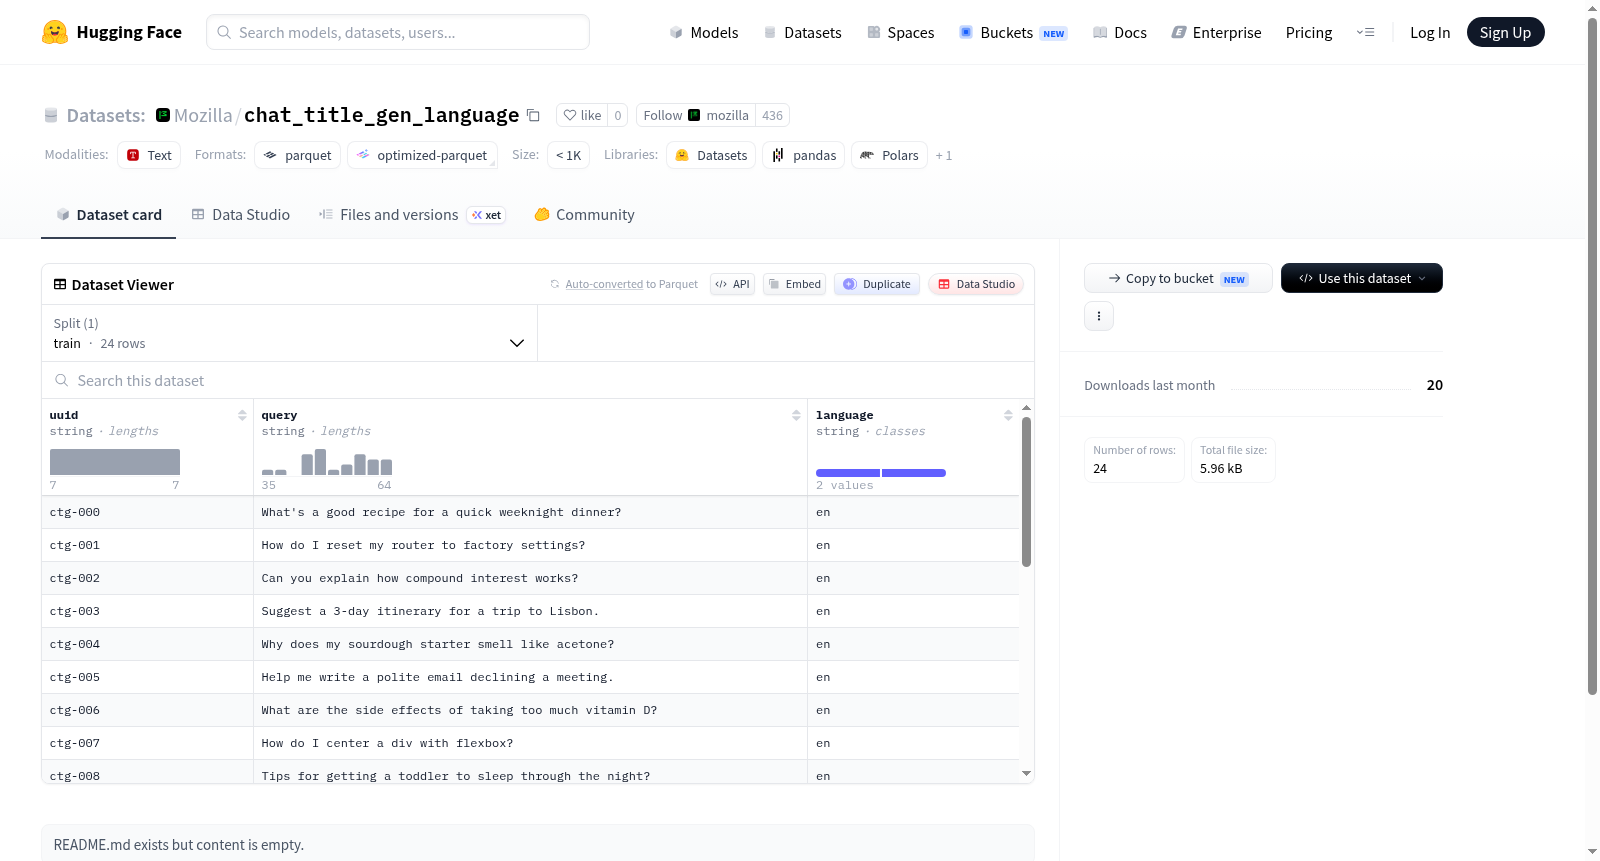Open the more navigation menu icon

click(1365, 32)
